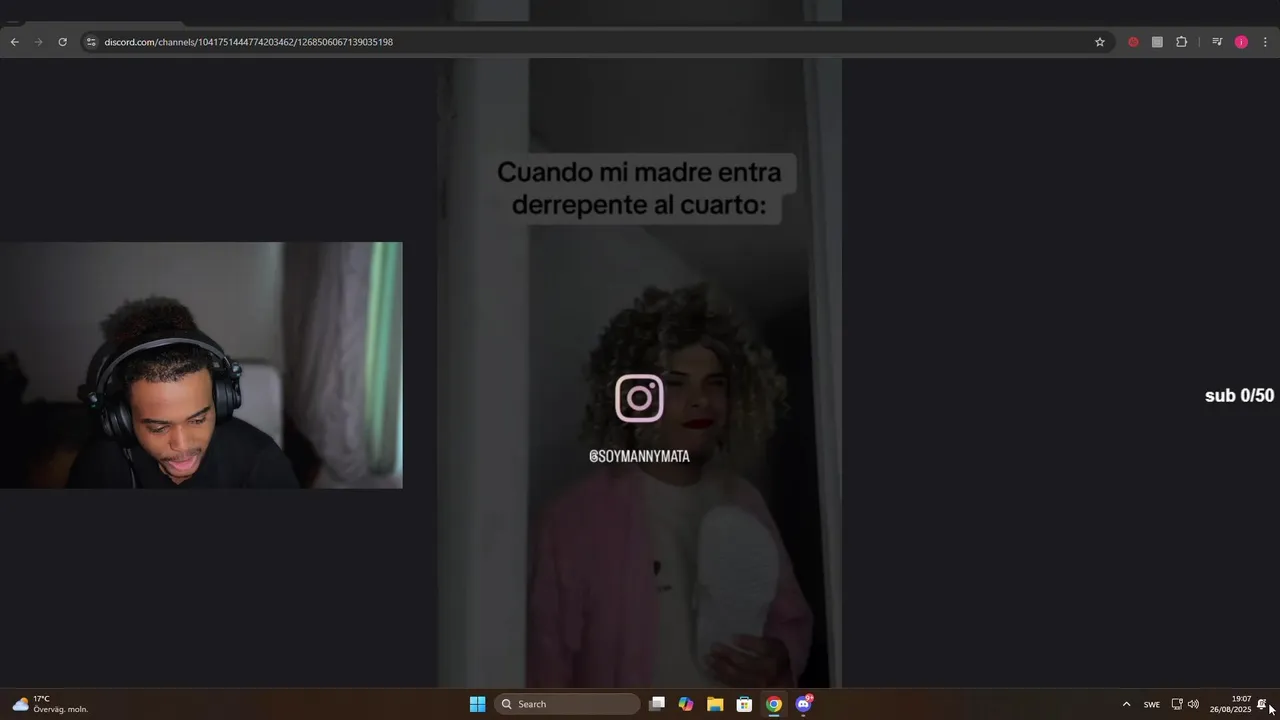The image size is (1280, 720).
Task: Open the notifications bell in the tray
Action: pos(1262,704)
